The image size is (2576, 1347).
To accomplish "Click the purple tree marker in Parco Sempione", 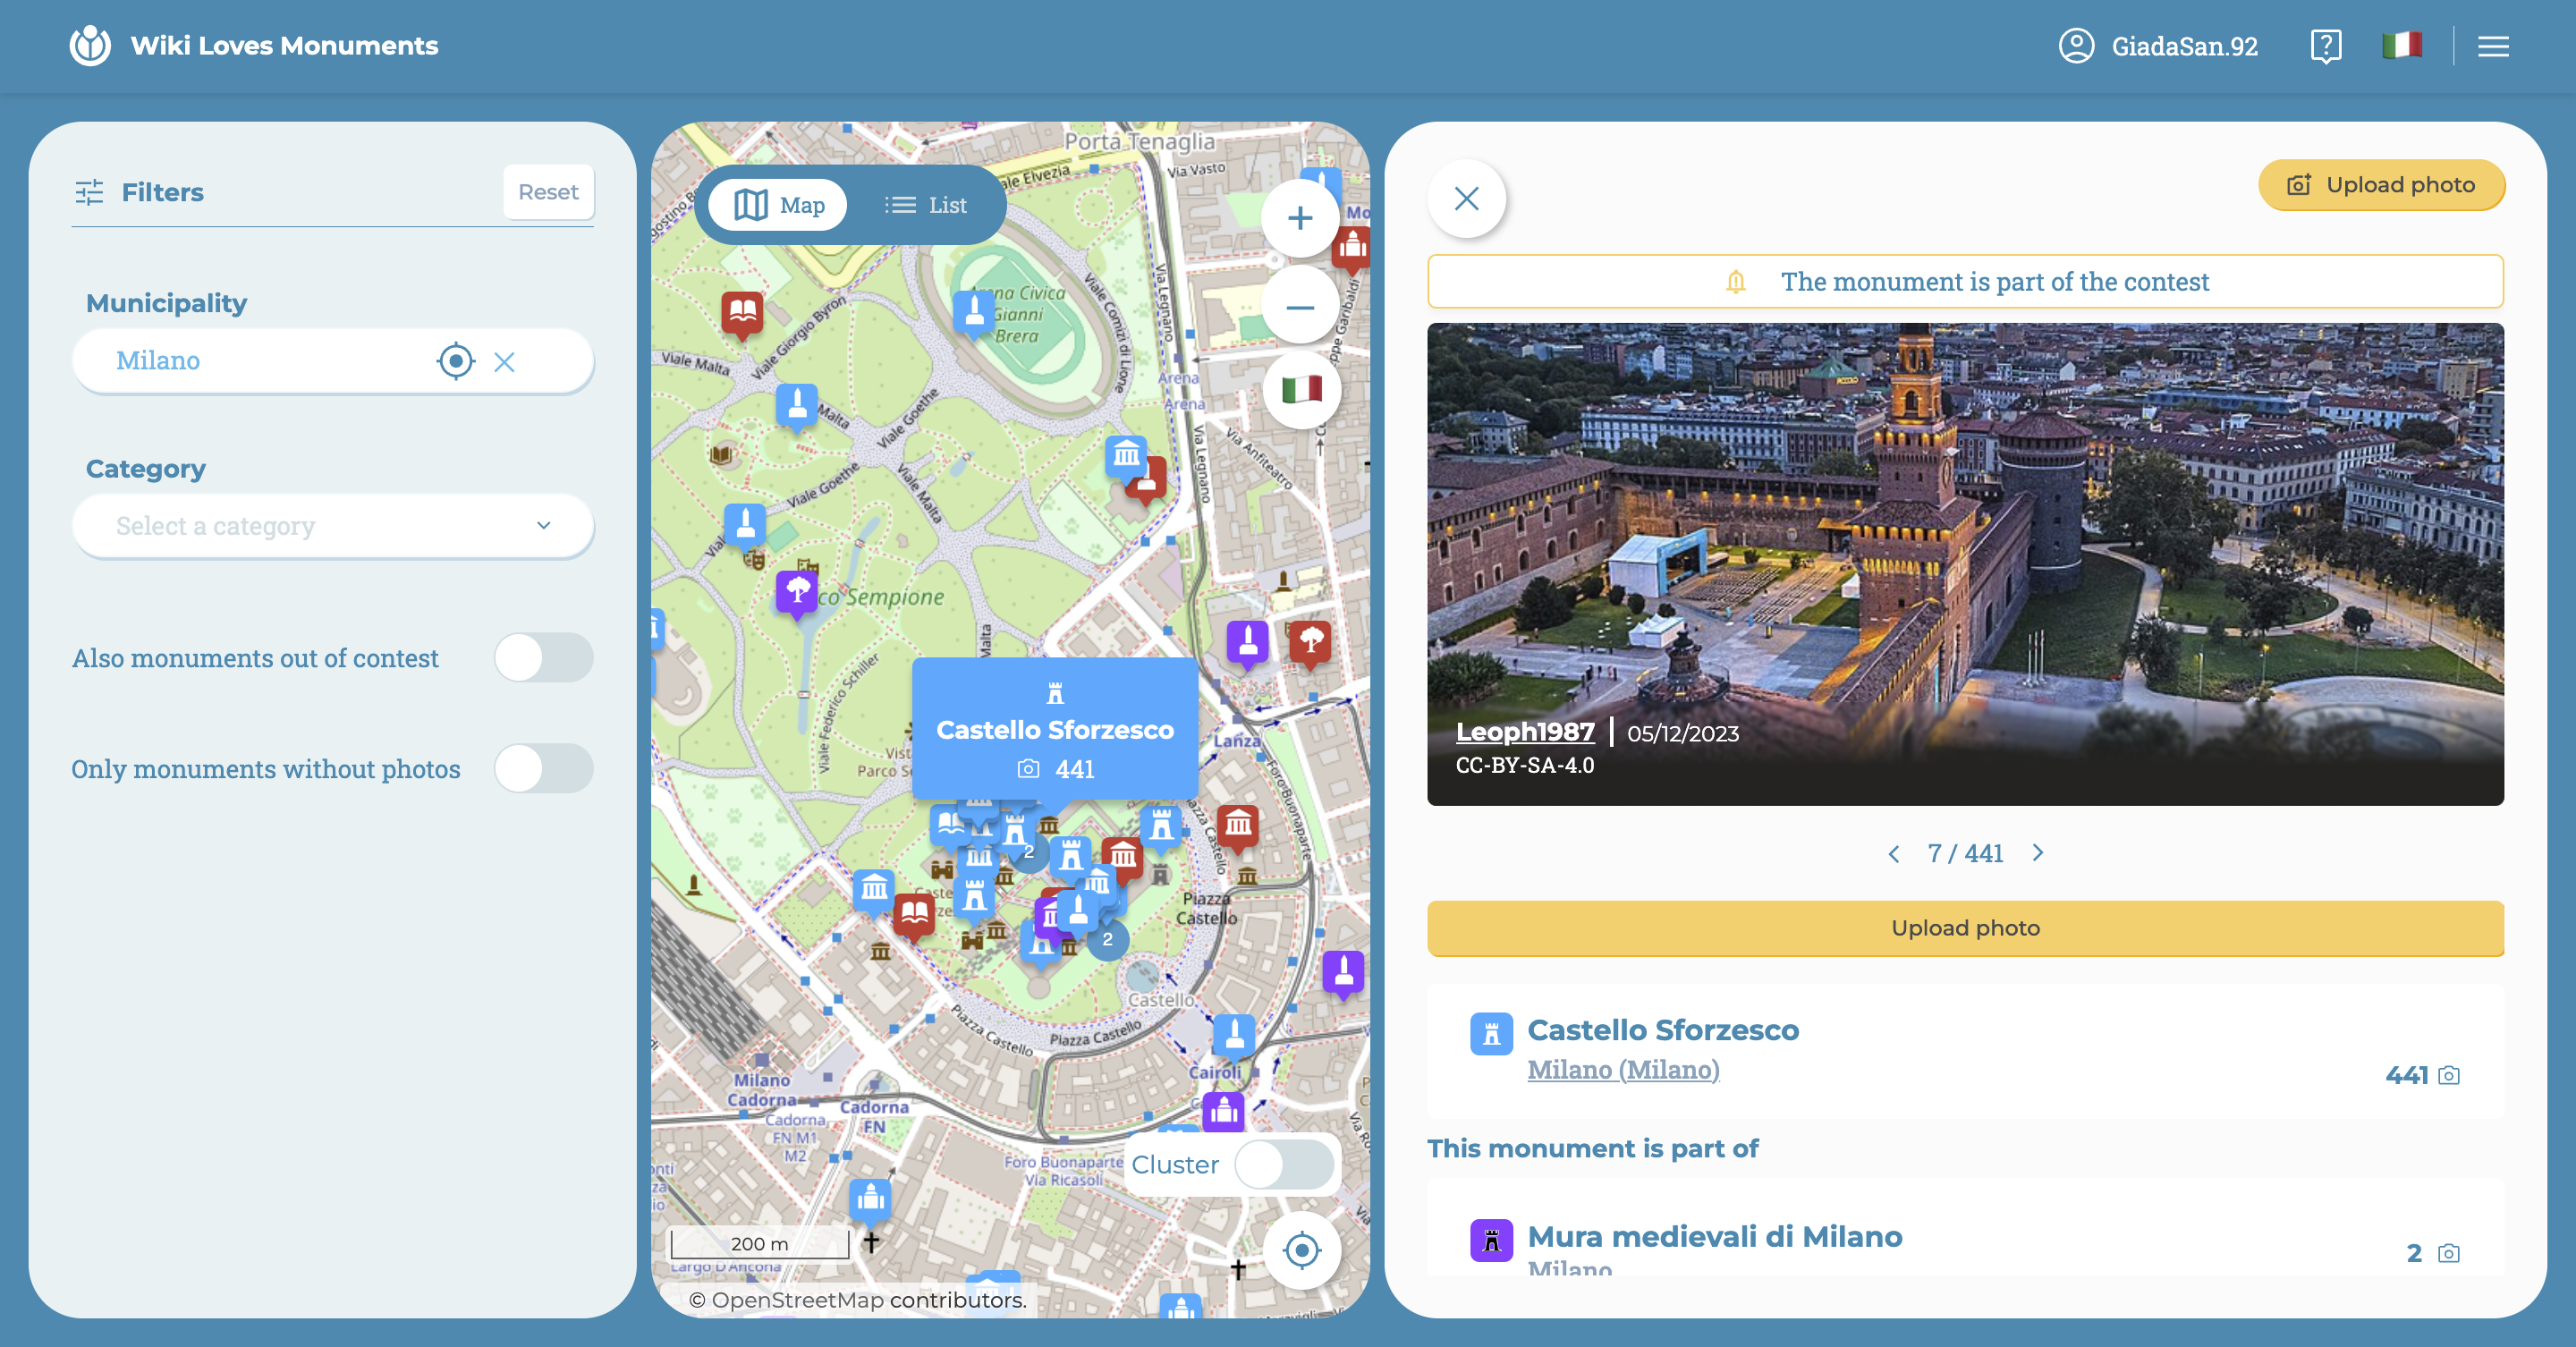I will (797, 591).
